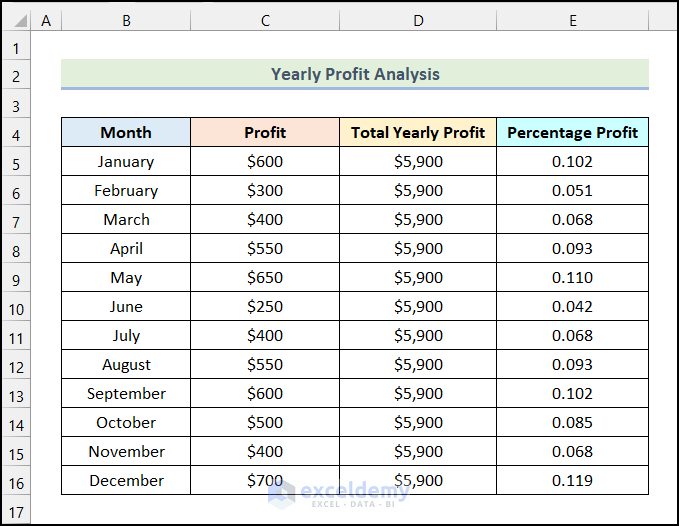Select column D header
The width and height of the screenshot is (679, 526).
coord(417,20)
